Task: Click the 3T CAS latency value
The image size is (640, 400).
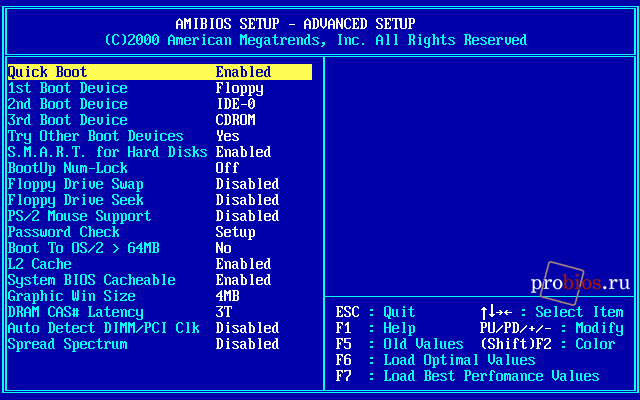Action: [x=224, y=312]
